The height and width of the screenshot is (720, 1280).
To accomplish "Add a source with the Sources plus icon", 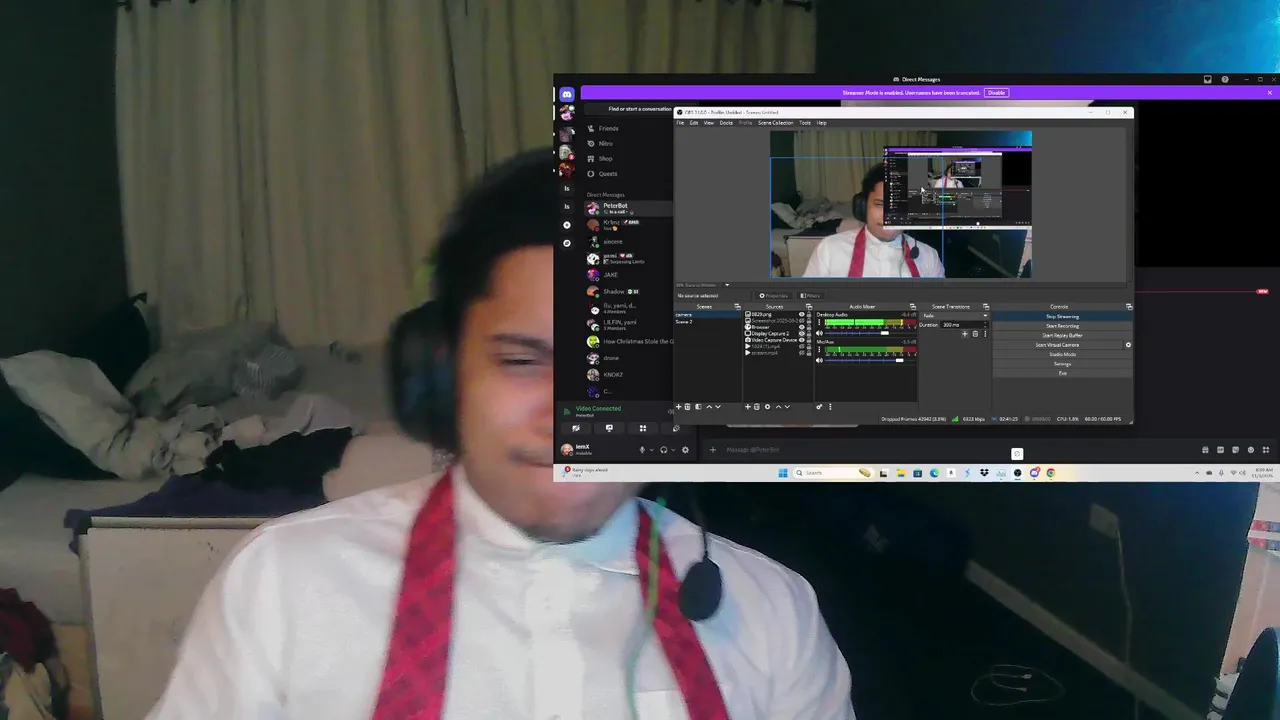I will coord(747,407).
